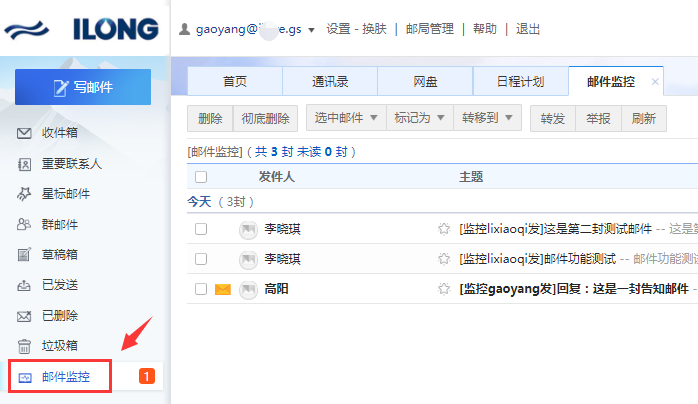Click the unread envelope icon beside 高阳
This screenshot has width=698, height=404.
tap(223, 289)
